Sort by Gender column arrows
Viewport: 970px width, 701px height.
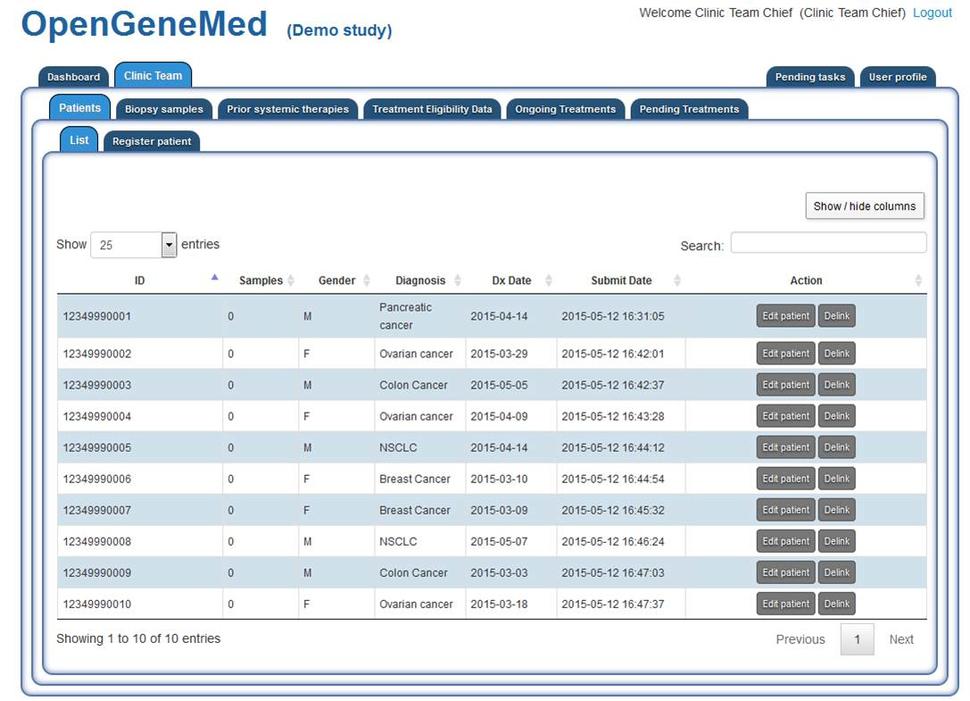[367, 281]
